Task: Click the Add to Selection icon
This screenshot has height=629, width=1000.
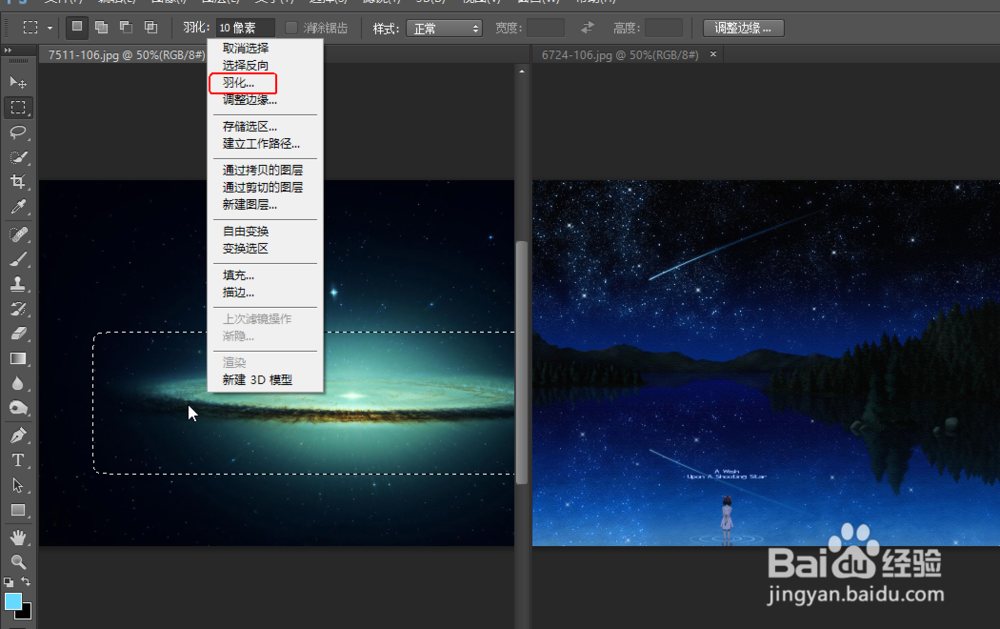Action: (101, 27)
